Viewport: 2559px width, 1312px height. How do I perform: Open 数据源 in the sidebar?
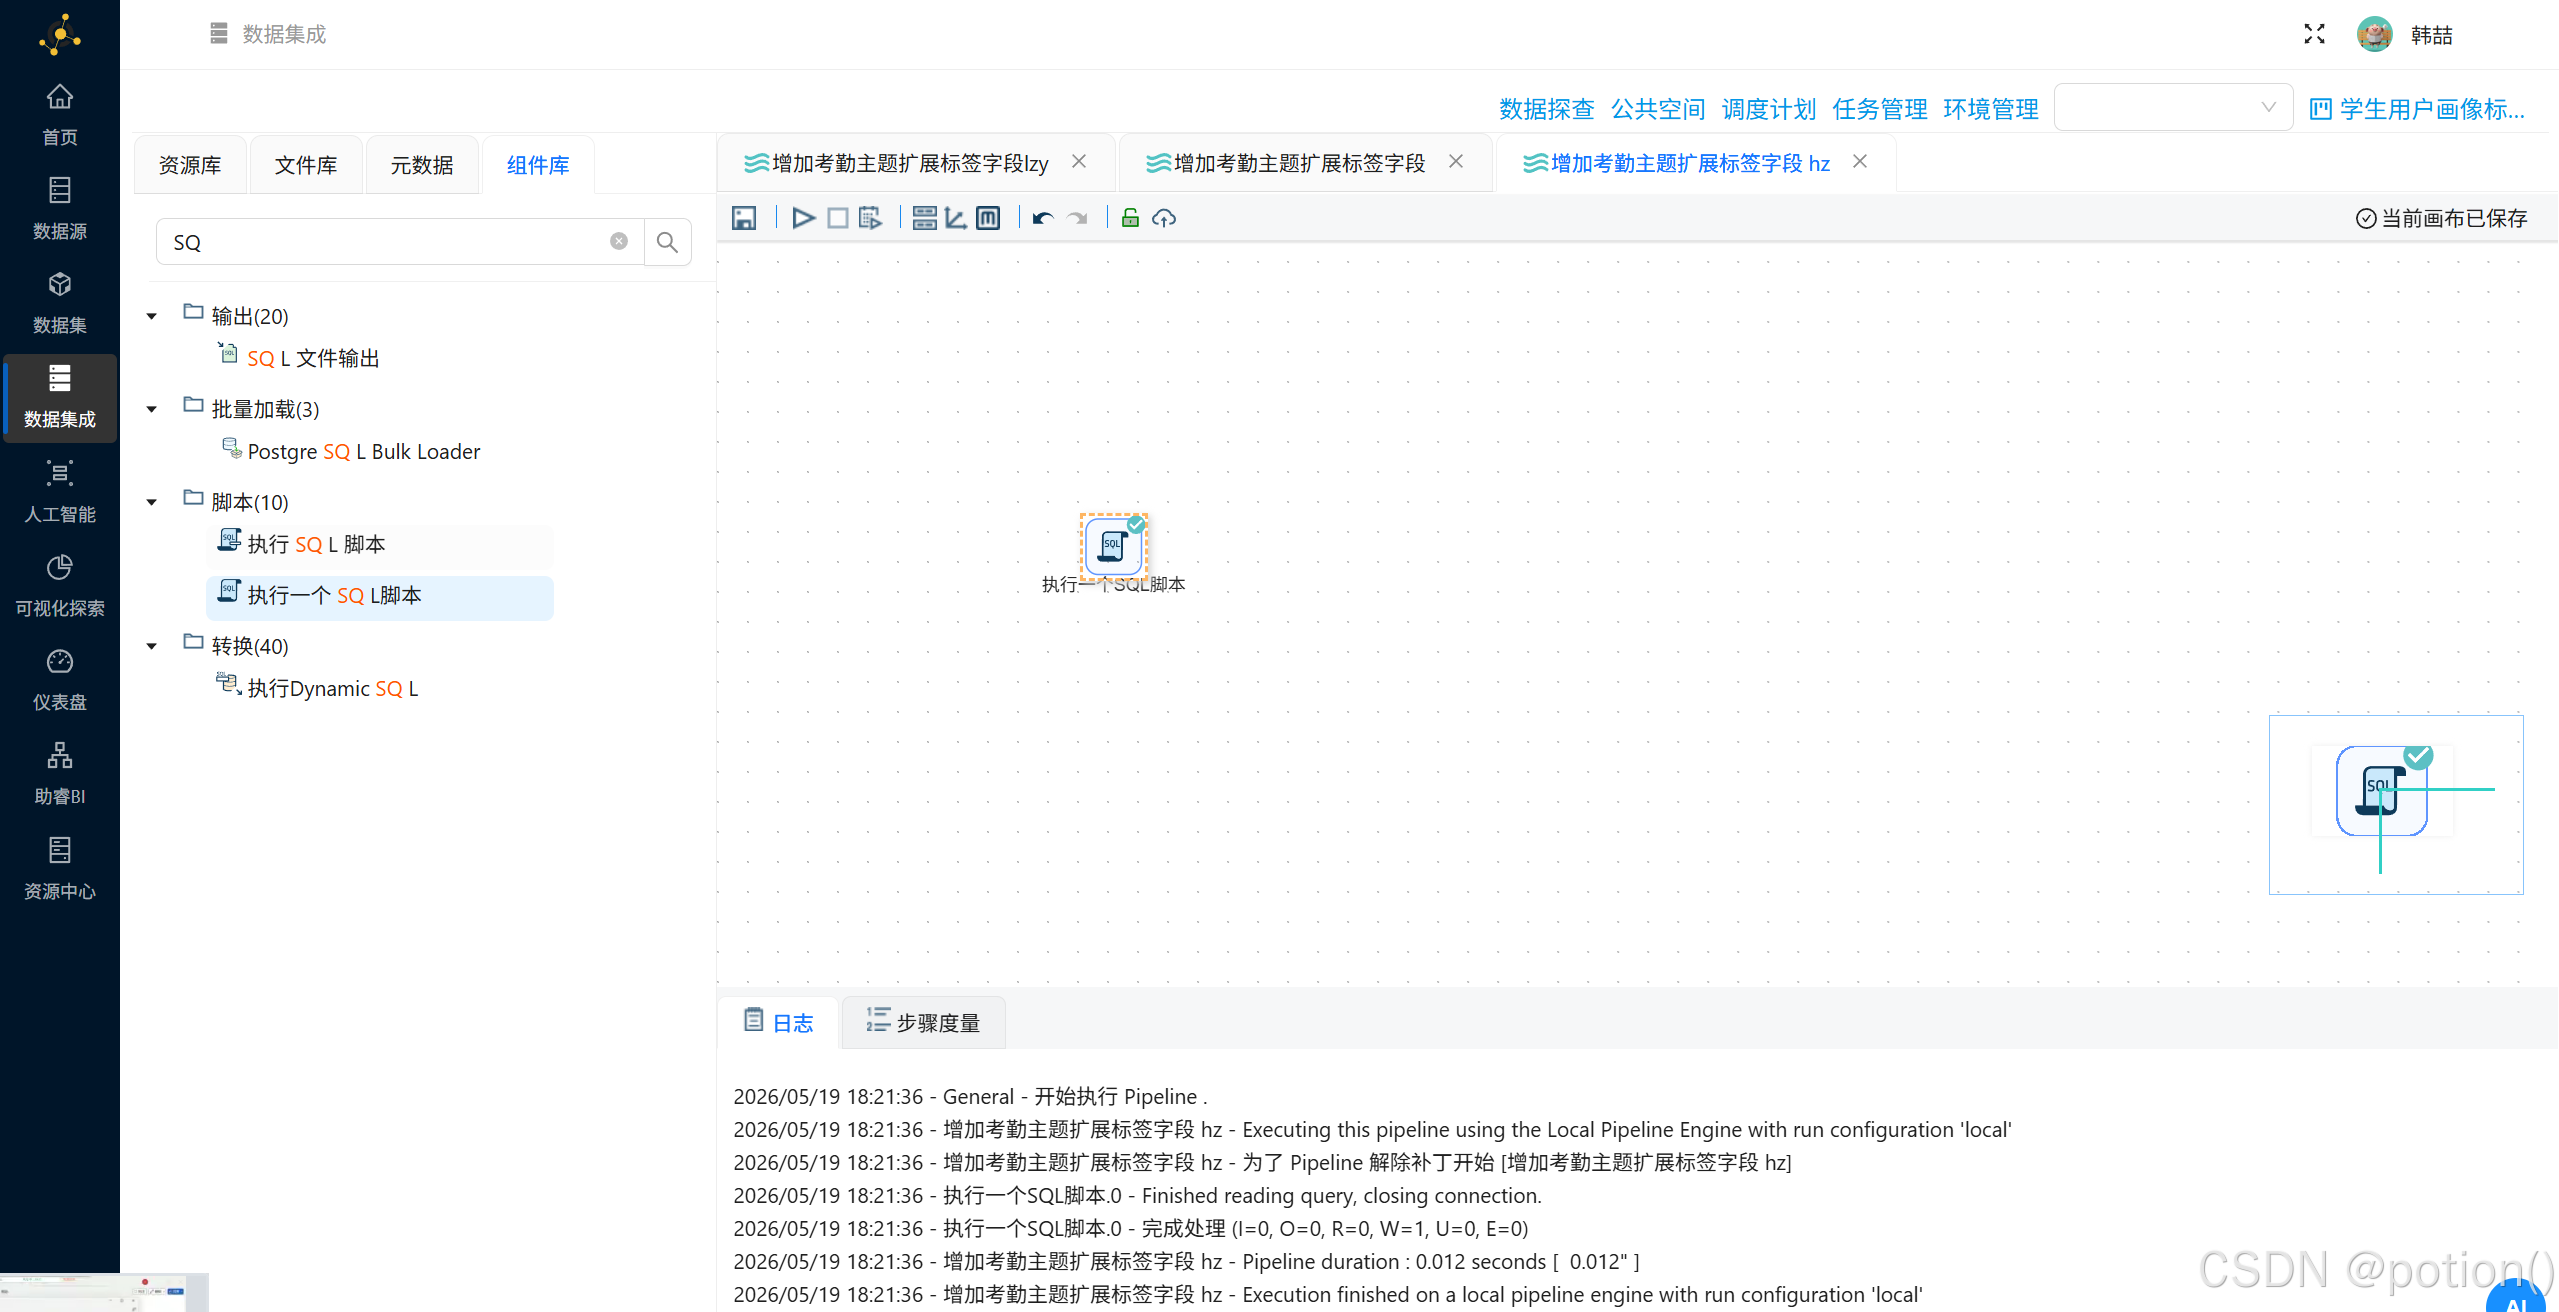point(60,209)
